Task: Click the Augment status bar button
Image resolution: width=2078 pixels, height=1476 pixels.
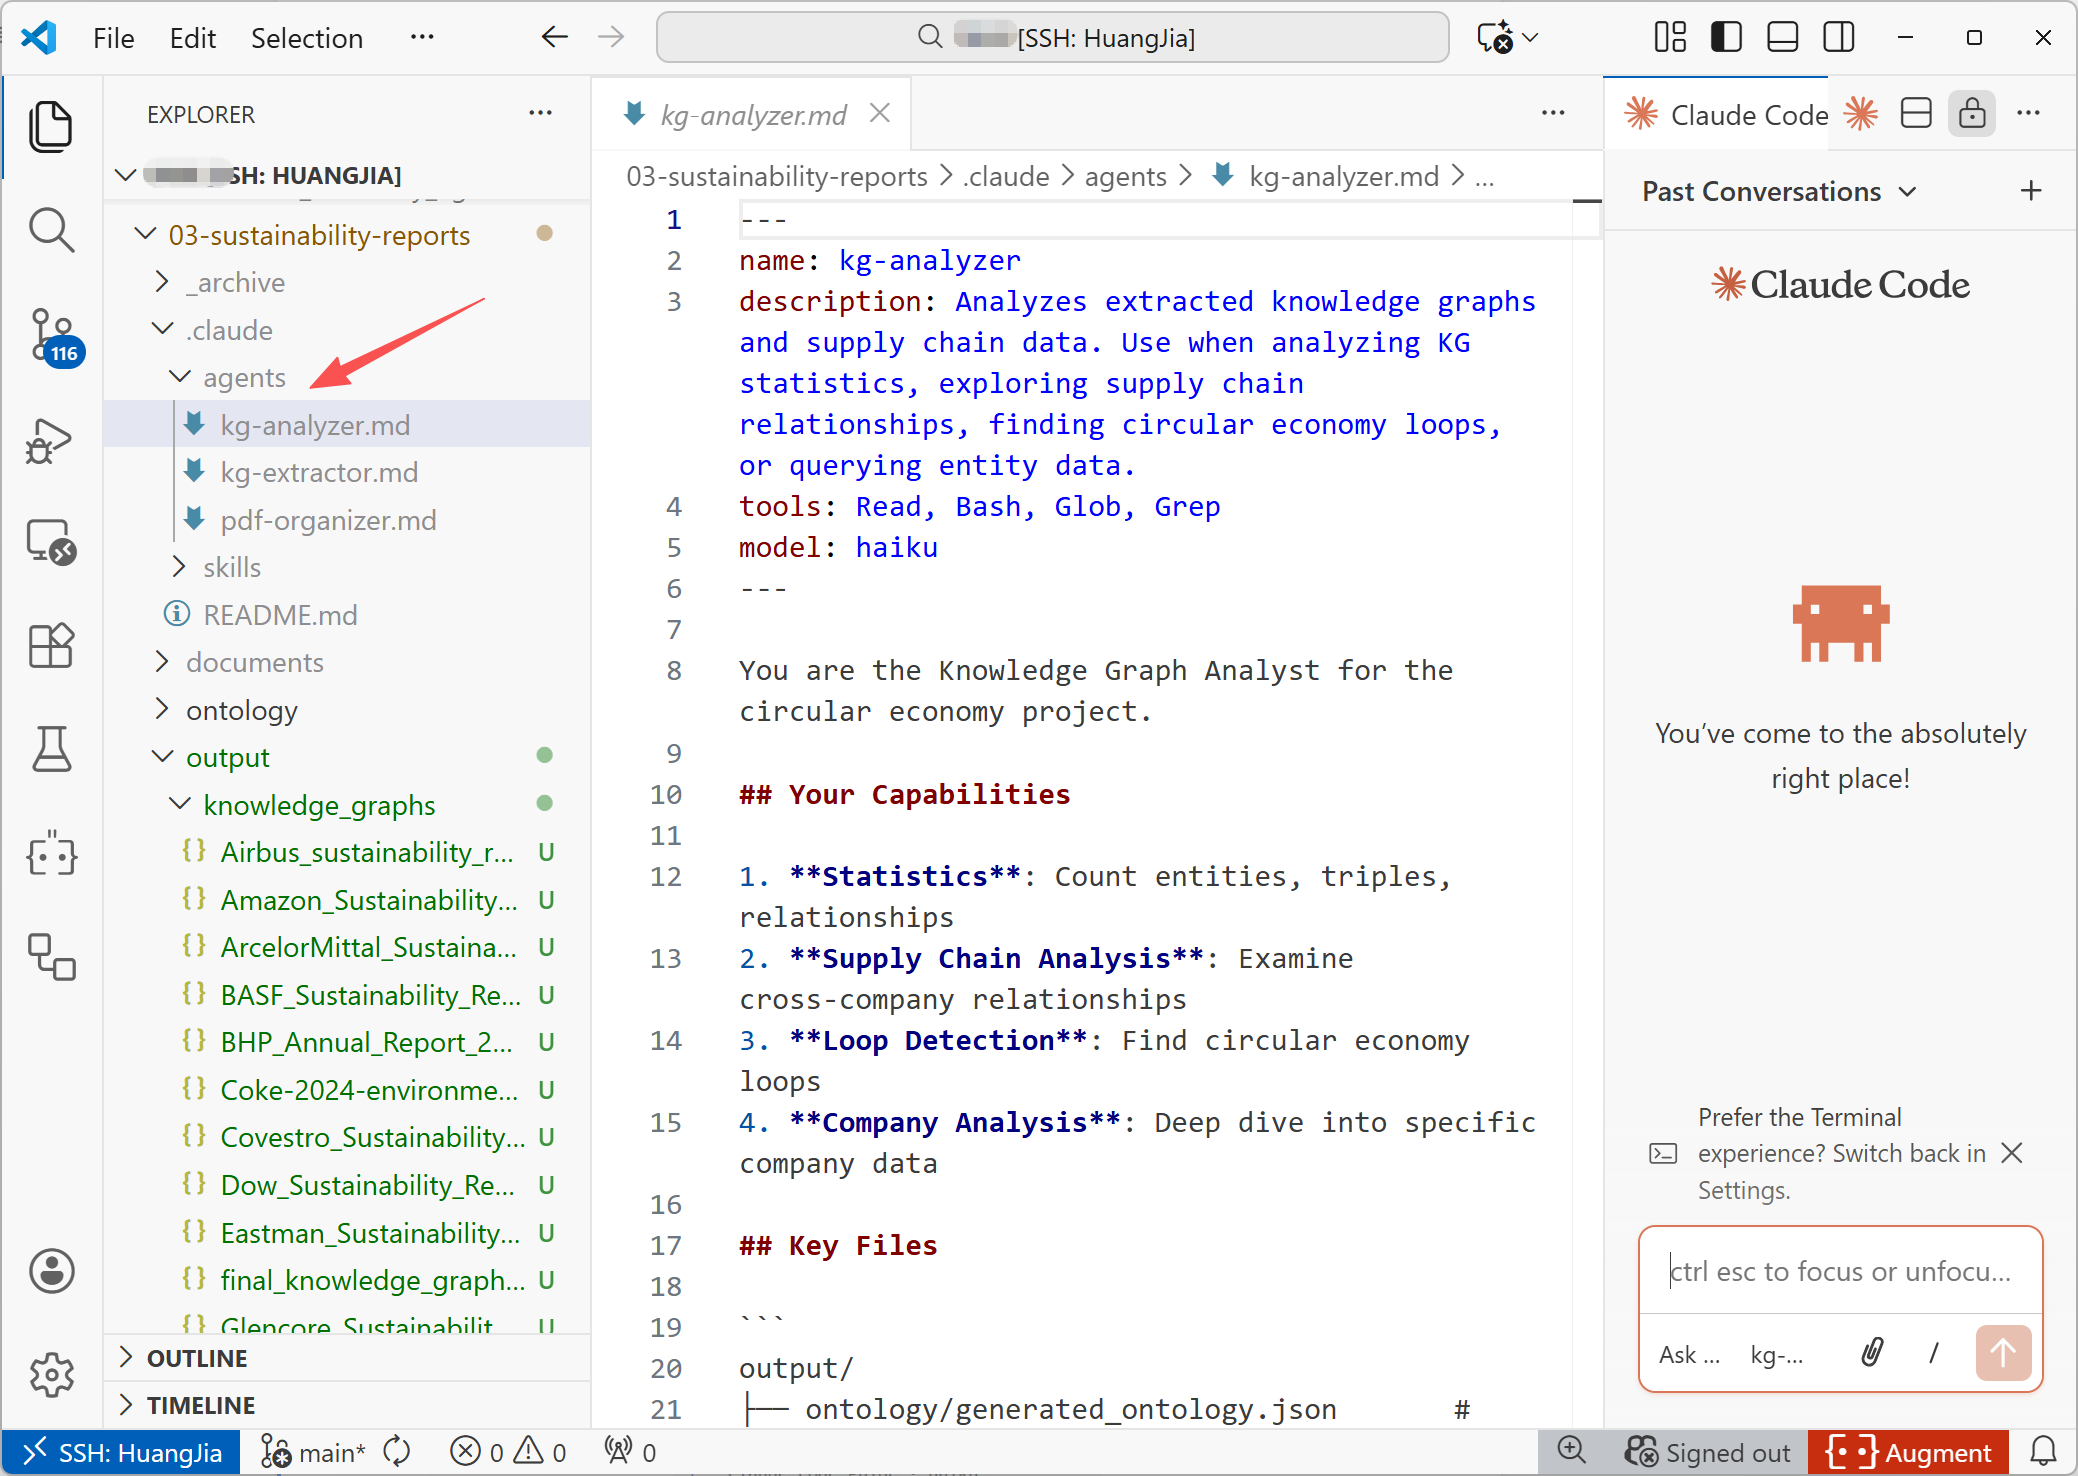Action: pos(1908,1452)
